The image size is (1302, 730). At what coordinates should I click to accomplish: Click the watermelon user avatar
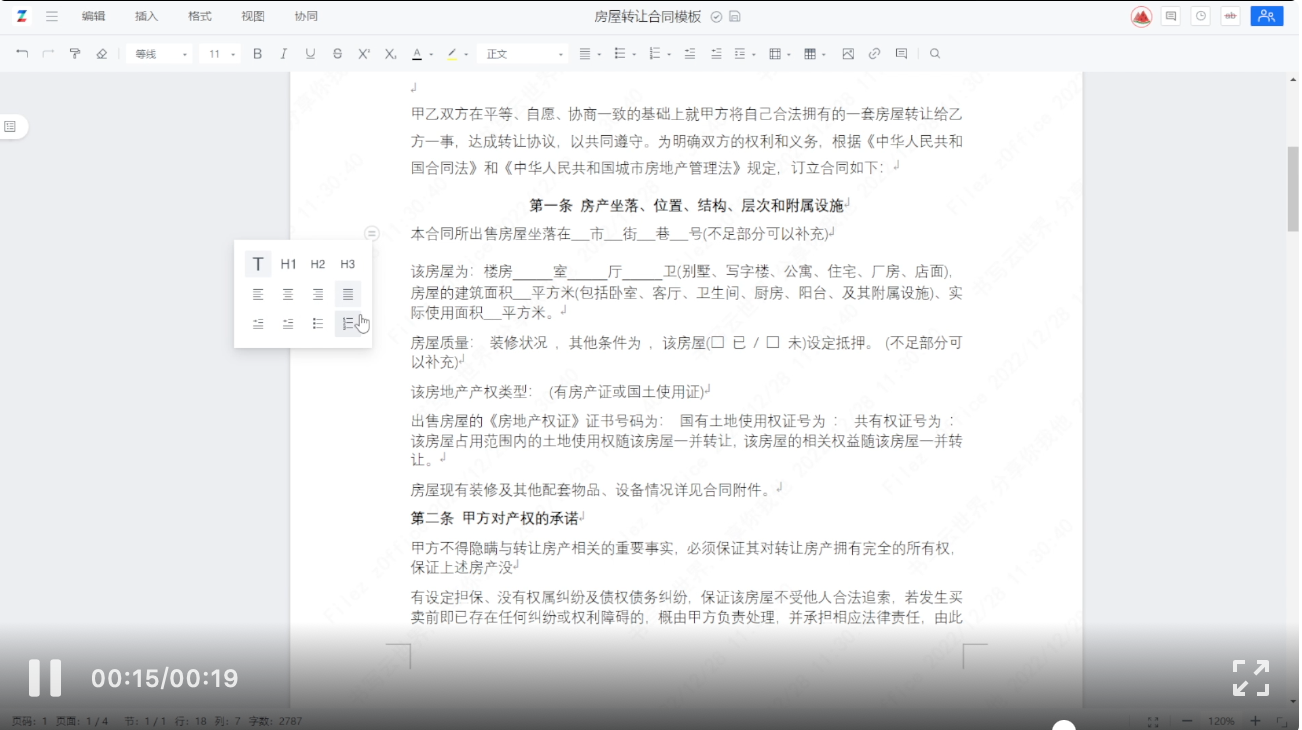[x=1141, y=16]
